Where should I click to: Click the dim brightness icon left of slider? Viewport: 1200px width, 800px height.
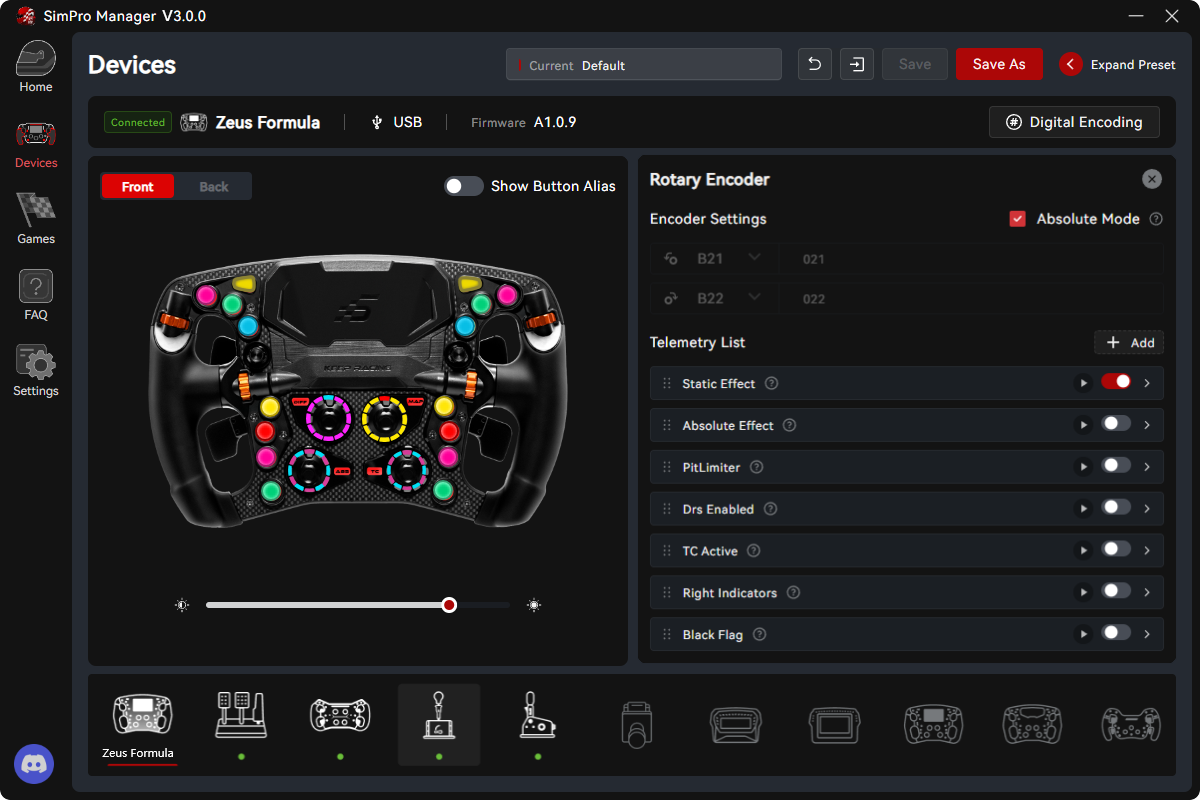pos(182,605)
